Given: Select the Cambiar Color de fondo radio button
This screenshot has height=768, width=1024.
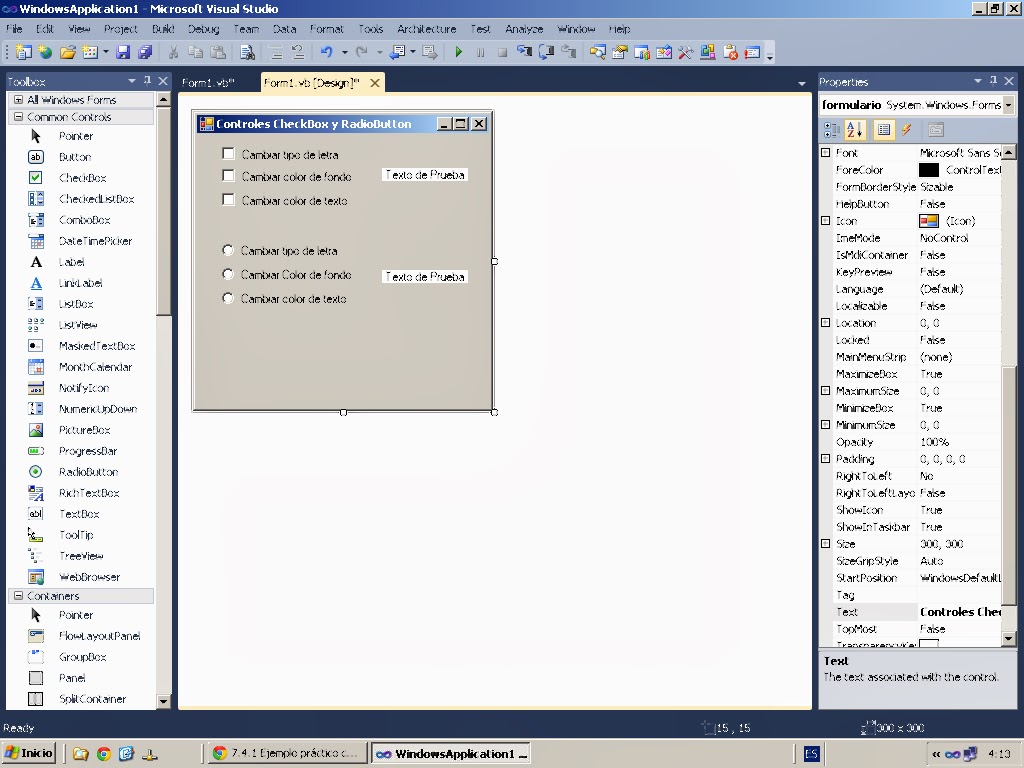Looking at the screenshot, I should (x=228, y=274).
